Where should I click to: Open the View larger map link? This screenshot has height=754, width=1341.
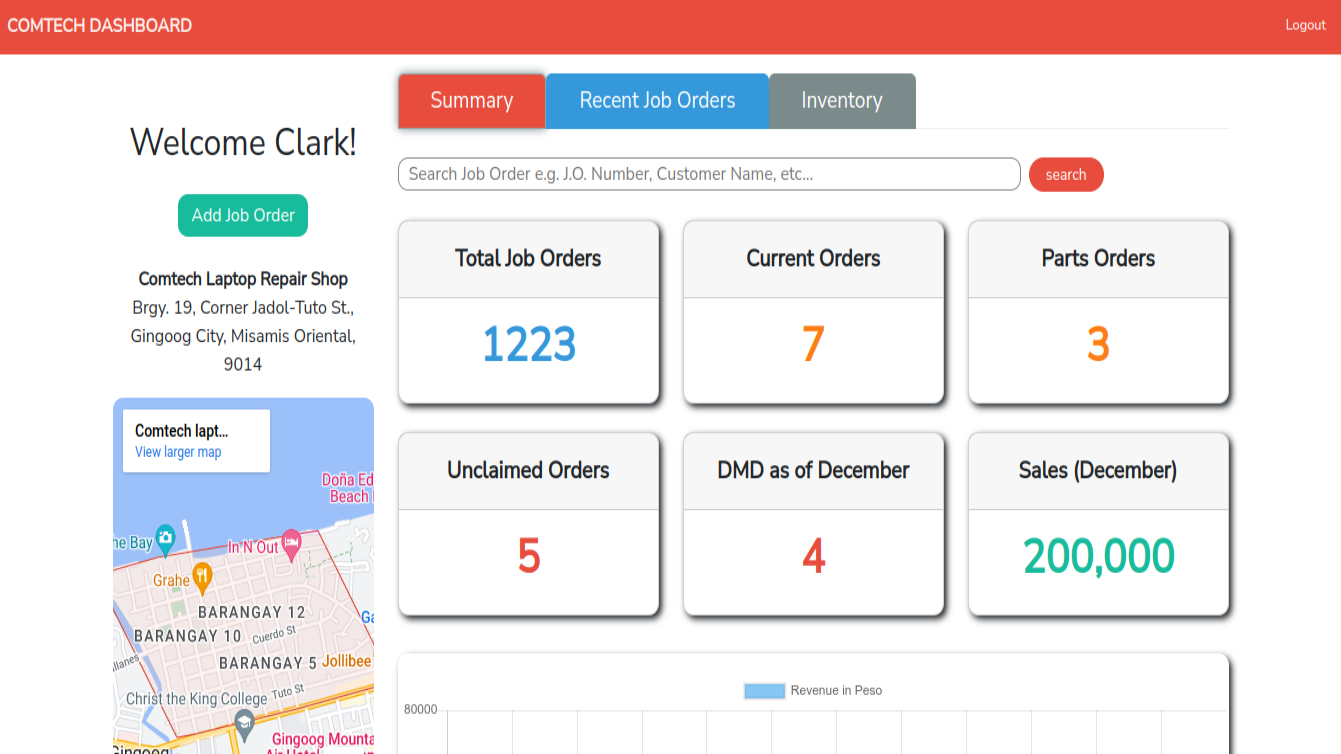click(x=178, y=452)
